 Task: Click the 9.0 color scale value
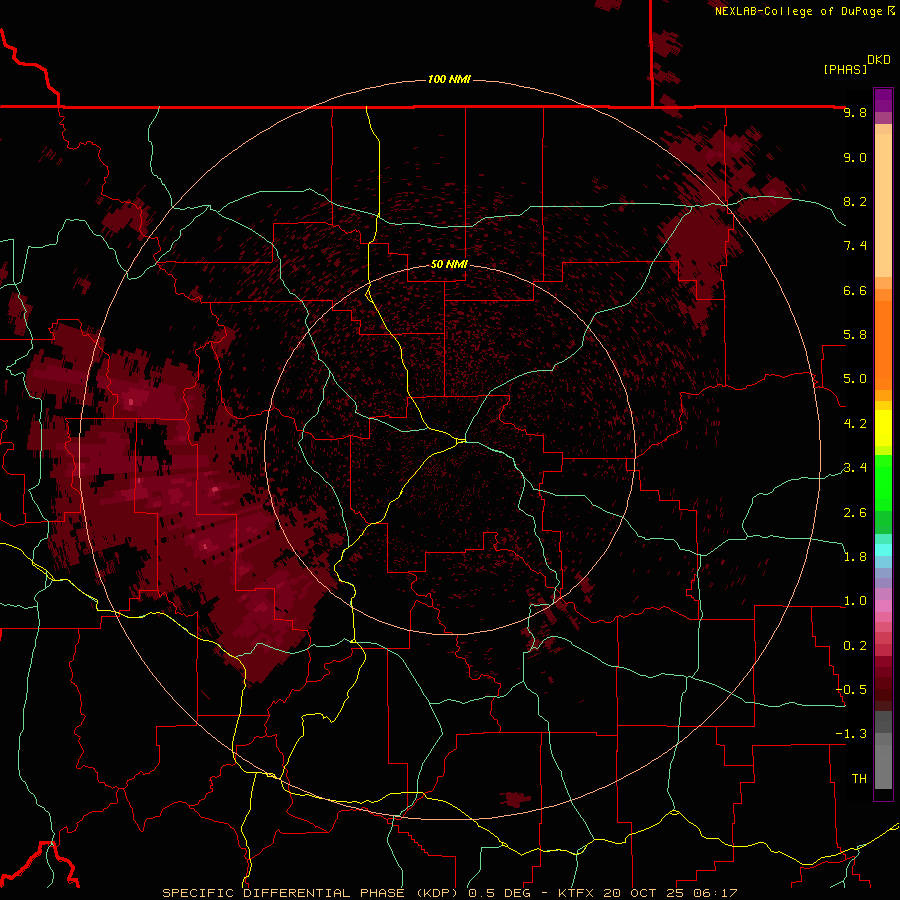[x=855, y=157]
